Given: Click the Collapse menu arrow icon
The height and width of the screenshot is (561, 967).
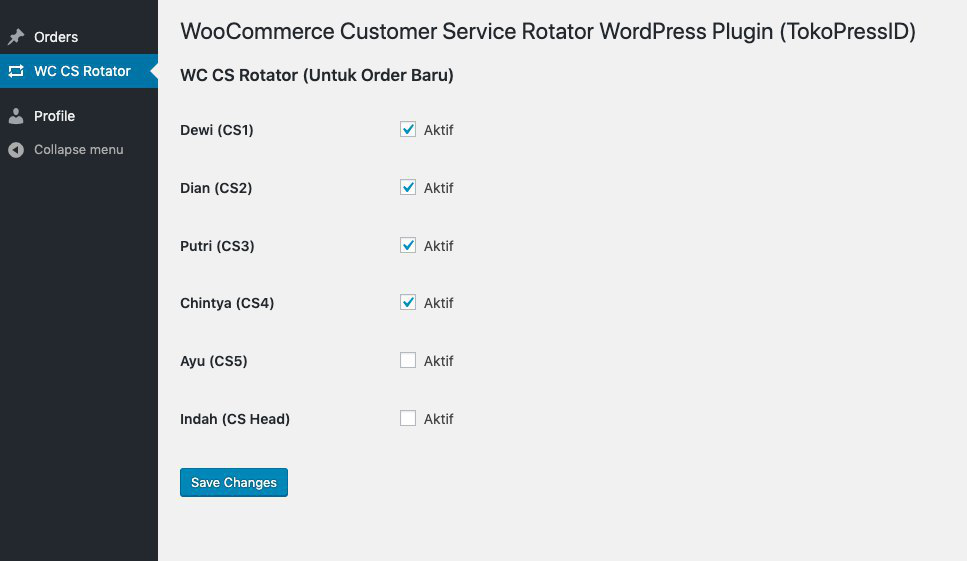Looking at the screenshot, I should pos(16,150).
